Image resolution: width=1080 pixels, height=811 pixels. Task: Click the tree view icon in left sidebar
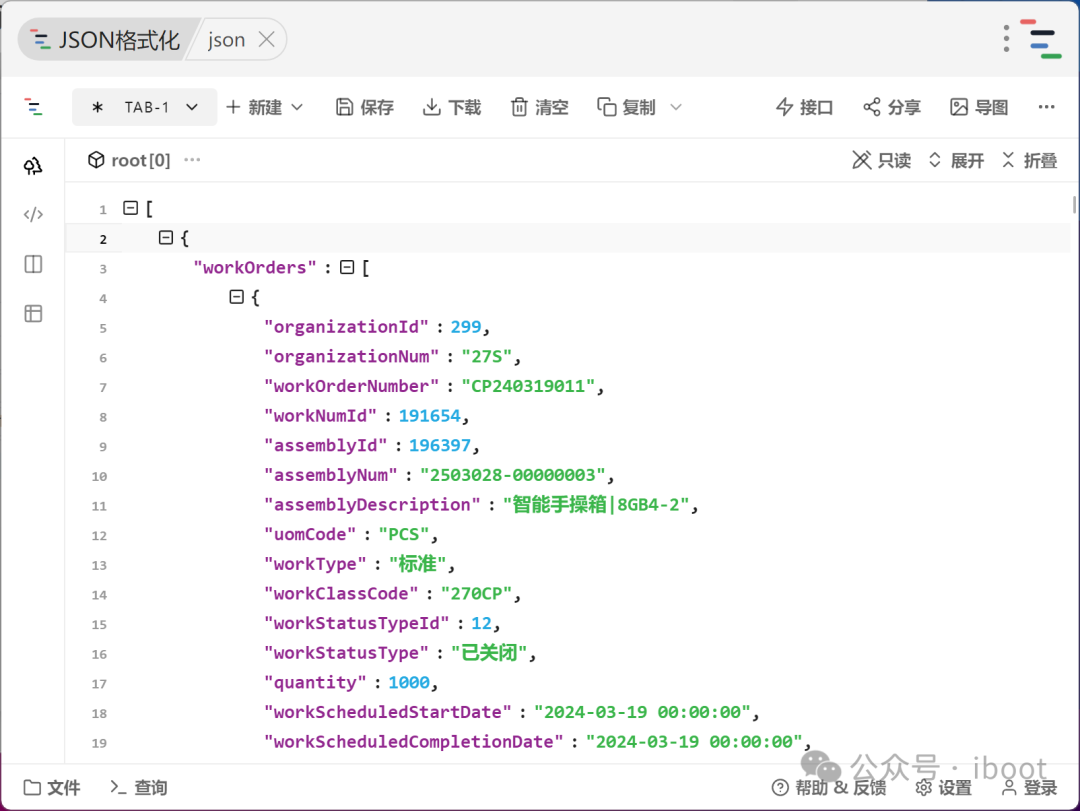click(33, 166)
